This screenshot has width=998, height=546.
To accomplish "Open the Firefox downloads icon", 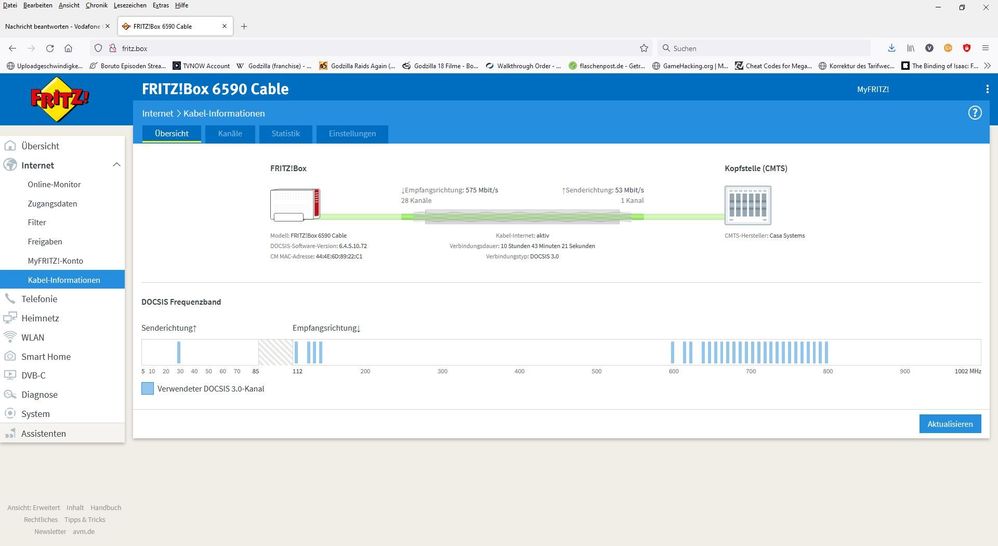I will pyautogui.click(x=892, y=48).
